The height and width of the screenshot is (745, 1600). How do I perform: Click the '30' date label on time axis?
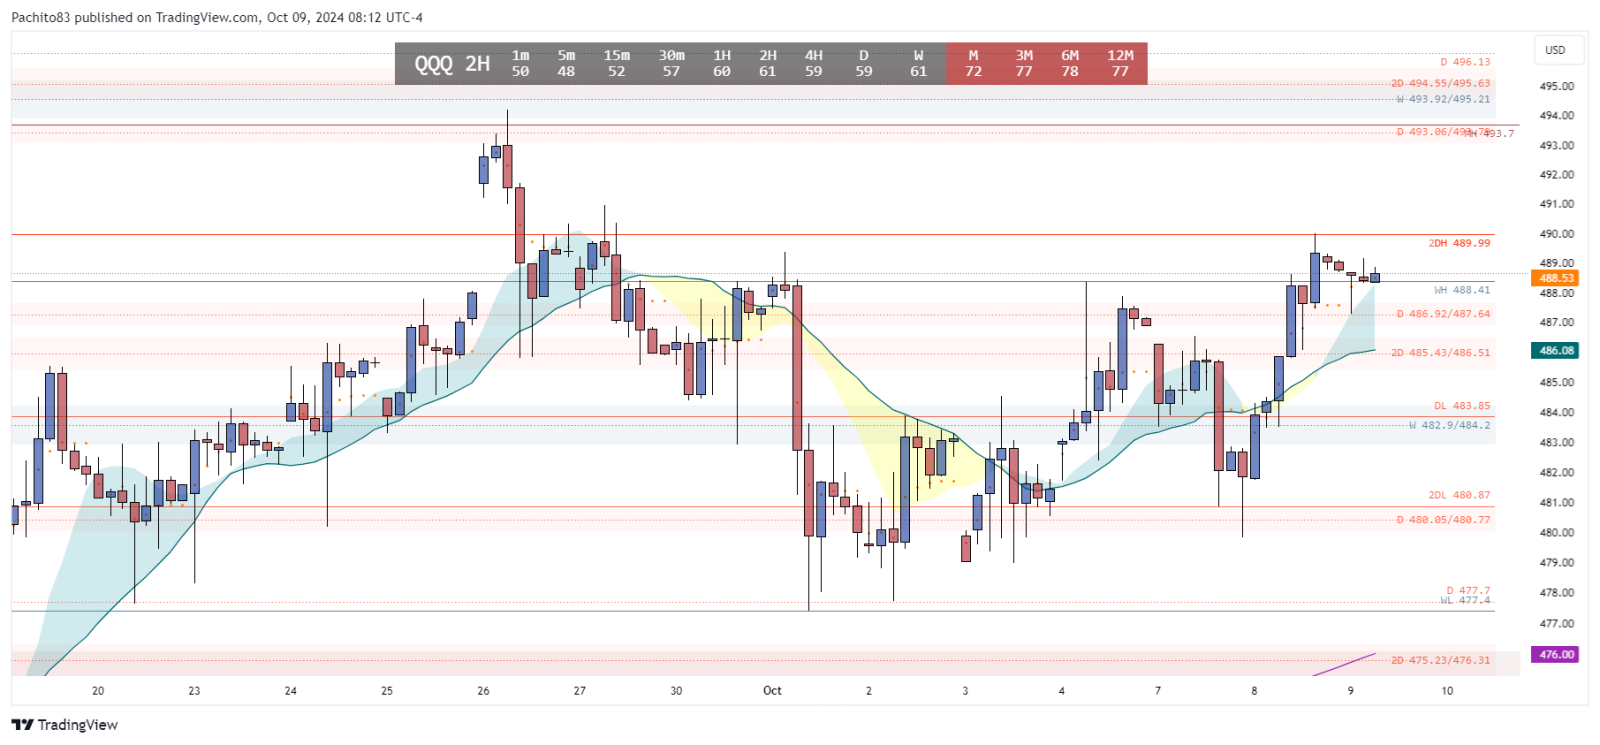(676, 691)
